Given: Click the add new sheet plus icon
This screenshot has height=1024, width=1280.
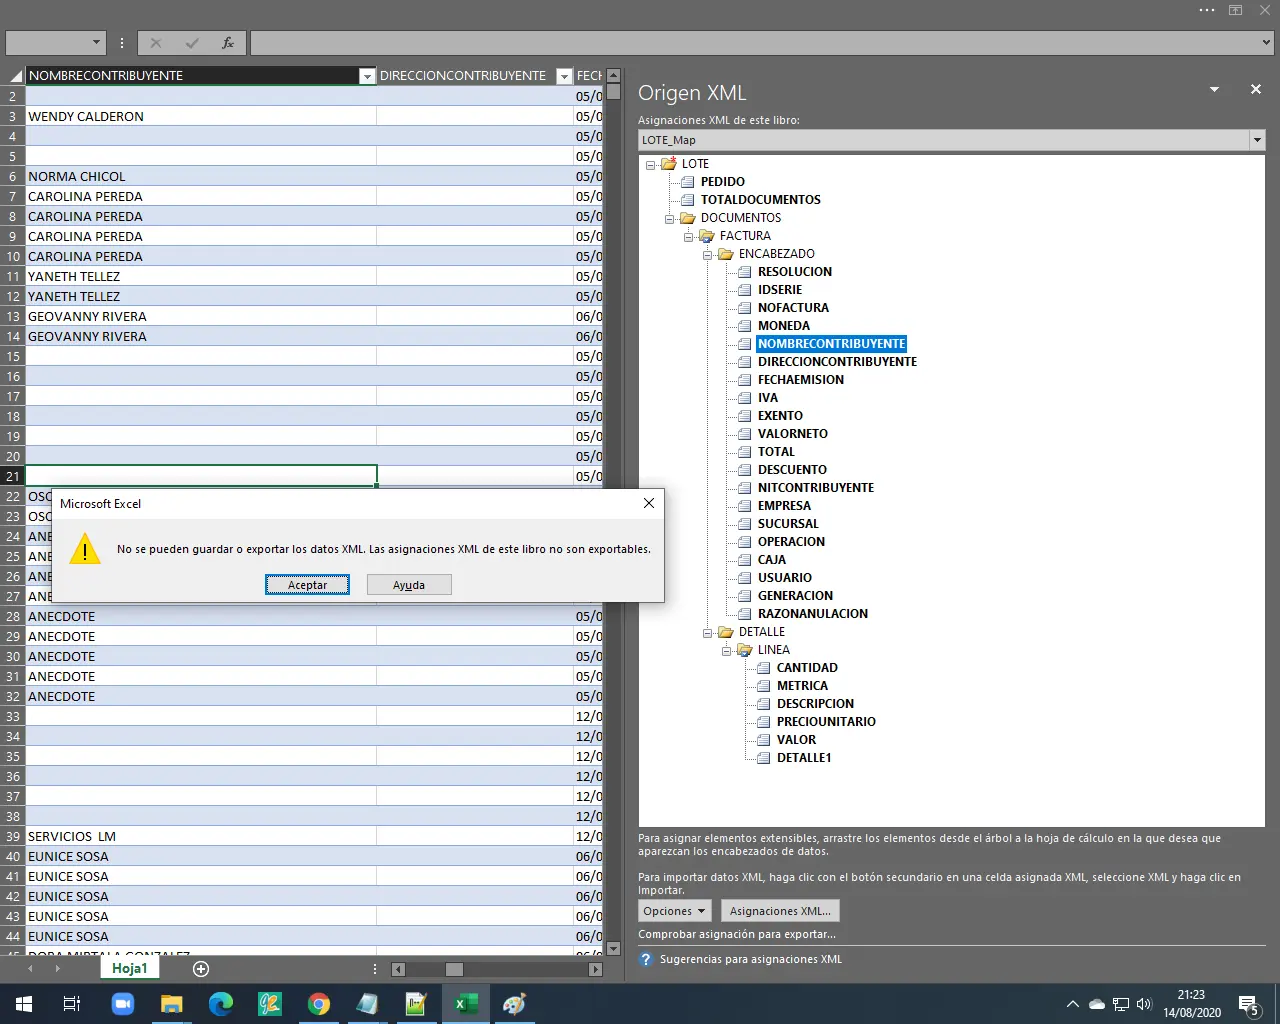Looking at the screenshot, I should tap(201, 969).
